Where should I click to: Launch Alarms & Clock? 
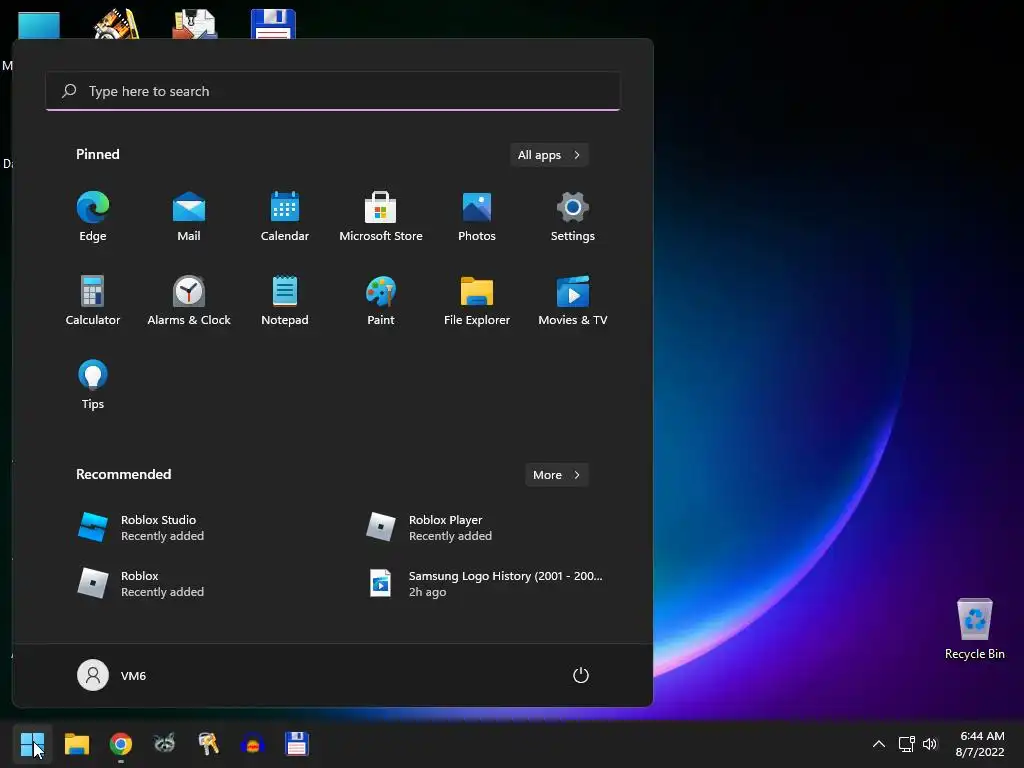click(x=189, y=300)
